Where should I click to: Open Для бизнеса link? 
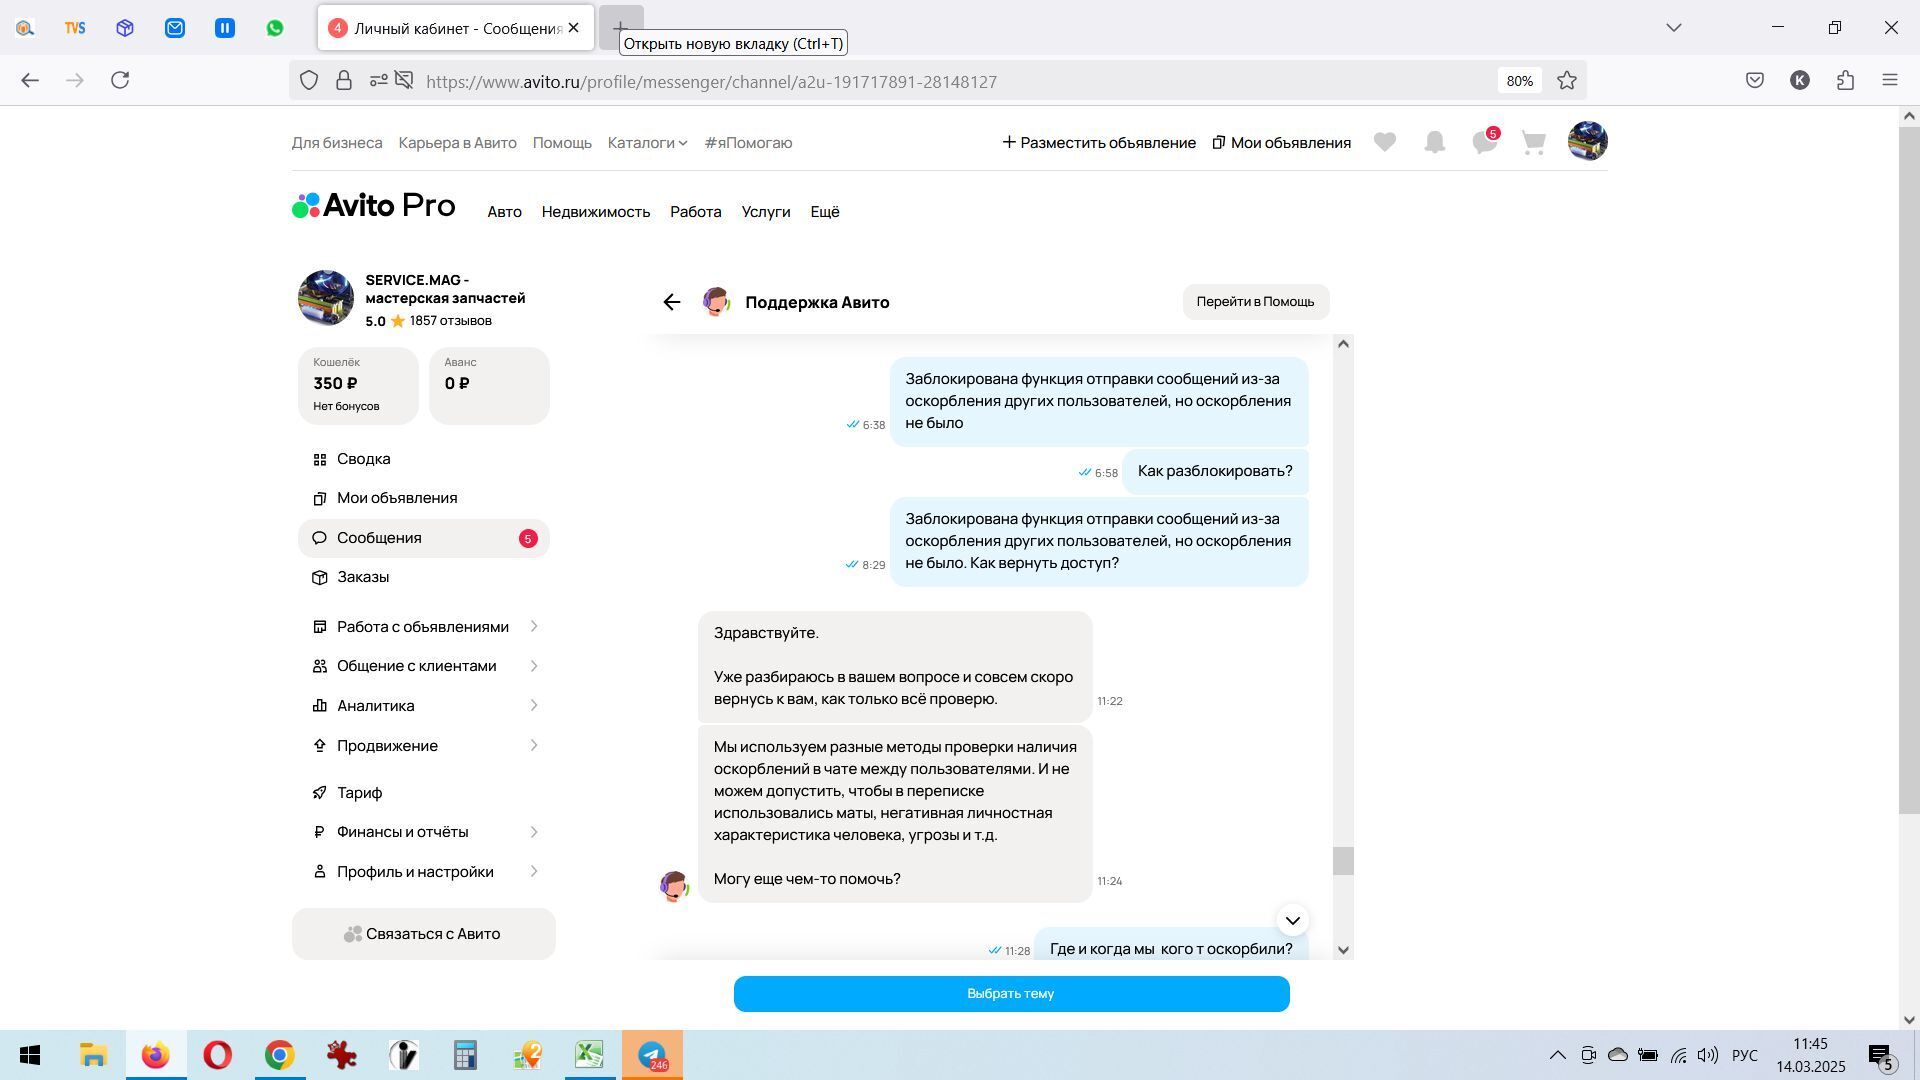(x=337, y=143)
